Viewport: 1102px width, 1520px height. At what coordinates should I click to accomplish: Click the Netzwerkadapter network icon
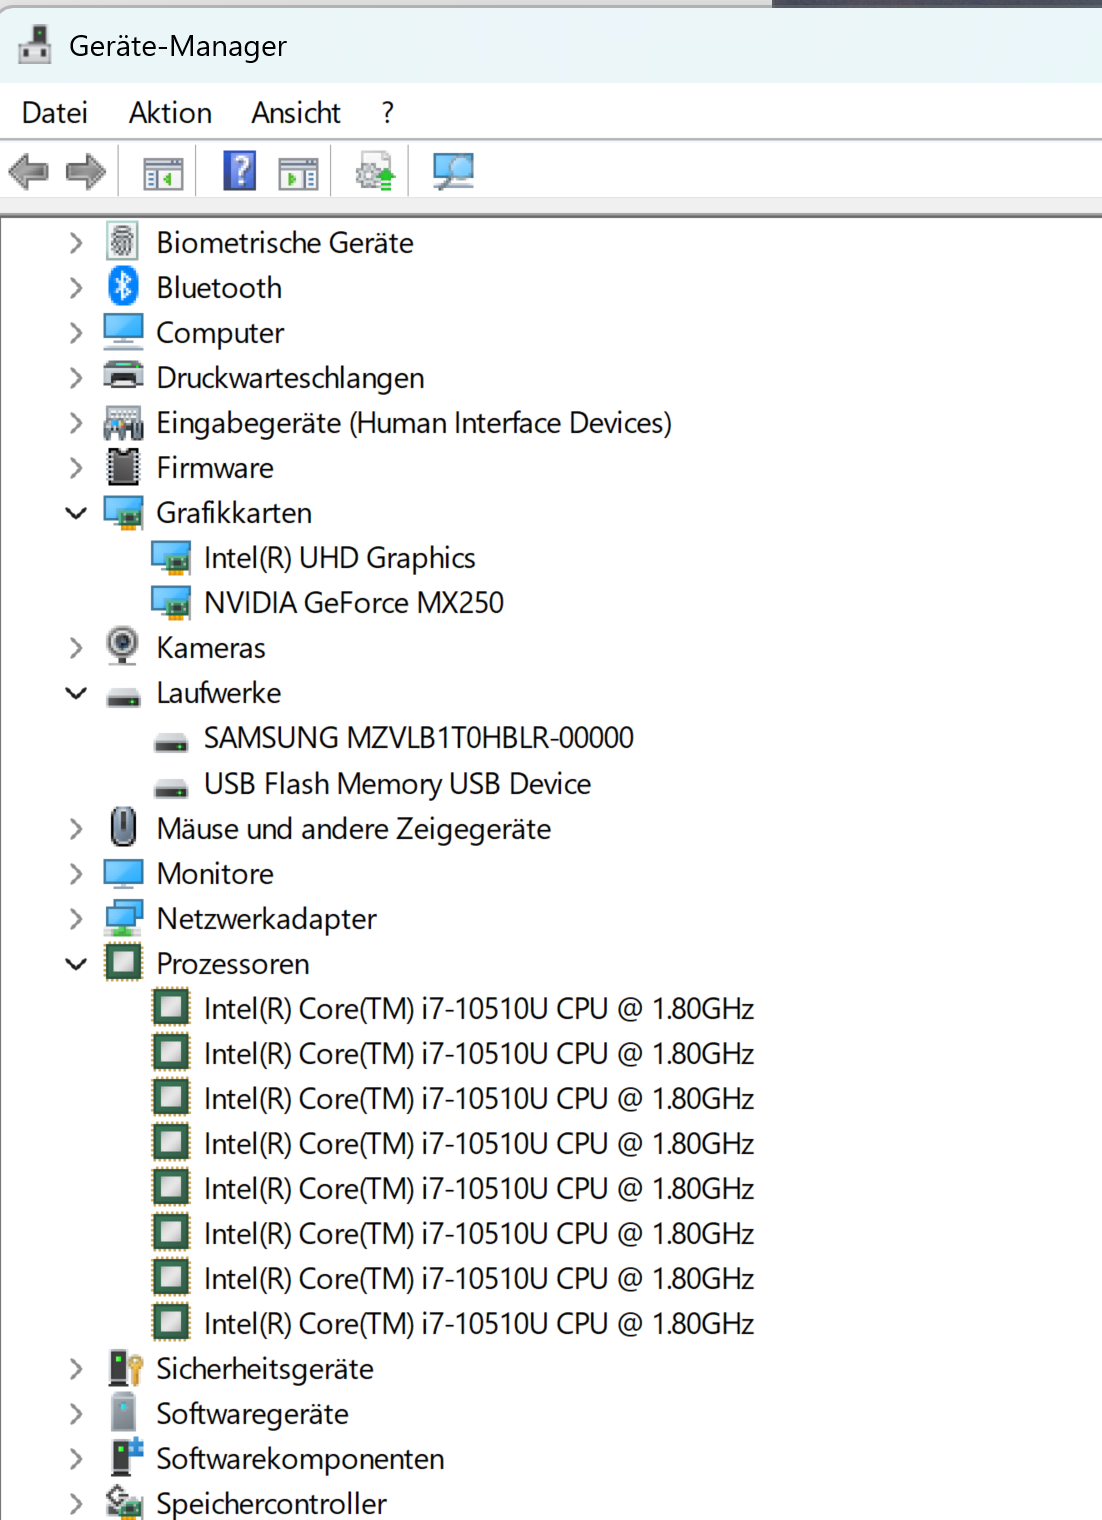coord(123,917)
